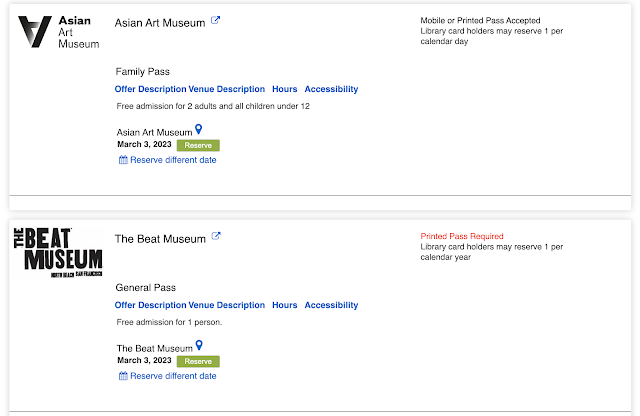Open Accessibility info for Asian Art Museum

click(331, 89)
